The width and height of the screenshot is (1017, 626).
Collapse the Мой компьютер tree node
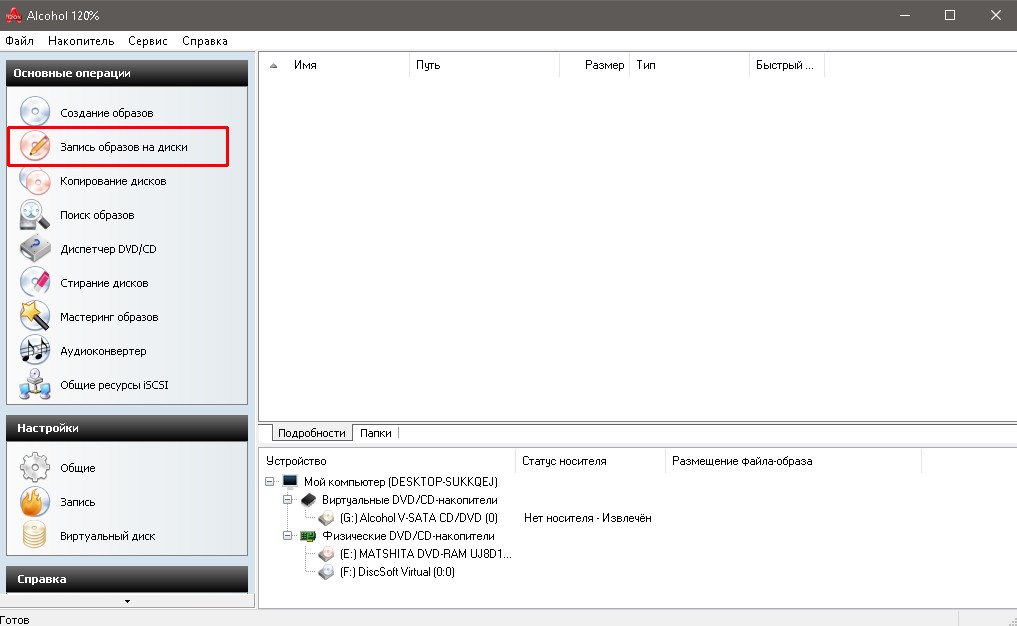pos(270,481)
